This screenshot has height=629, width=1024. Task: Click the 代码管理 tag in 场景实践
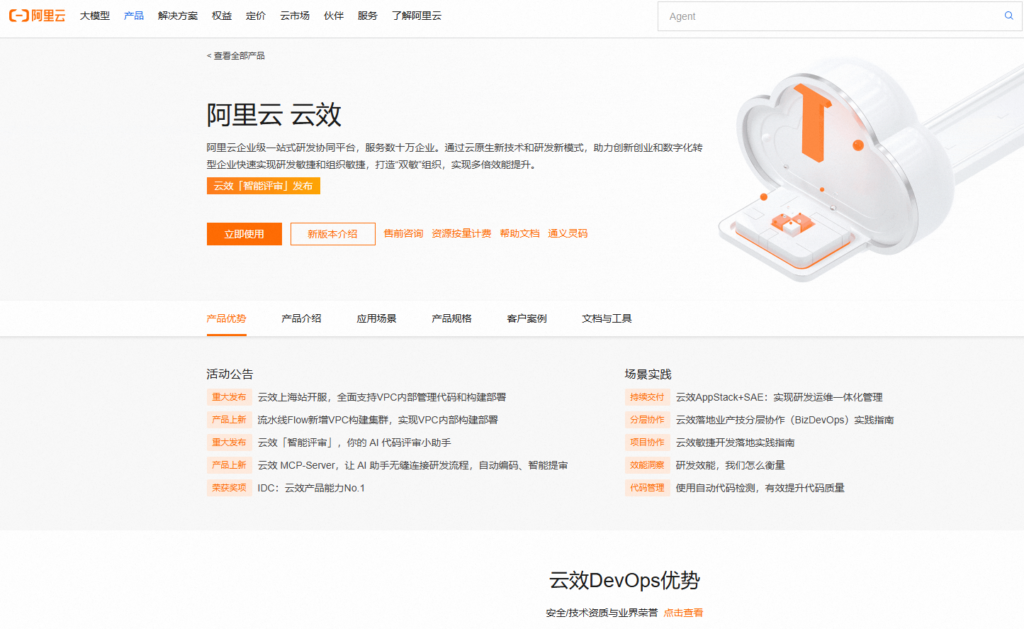(x=647, y=487)
